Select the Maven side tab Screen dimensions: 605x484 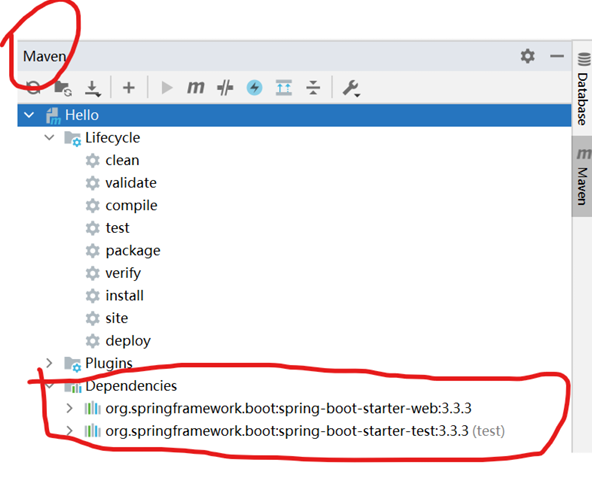coord(582,177)
